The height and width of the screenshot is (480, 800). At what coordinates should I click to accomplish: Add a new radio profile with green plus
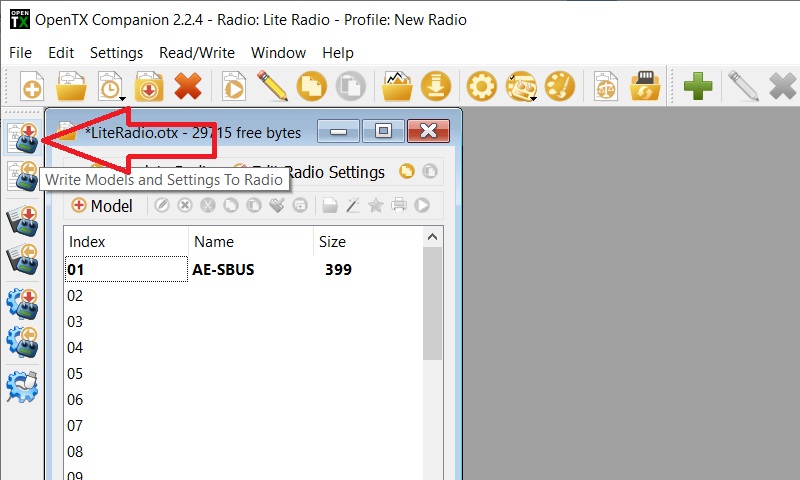(698, 86)
